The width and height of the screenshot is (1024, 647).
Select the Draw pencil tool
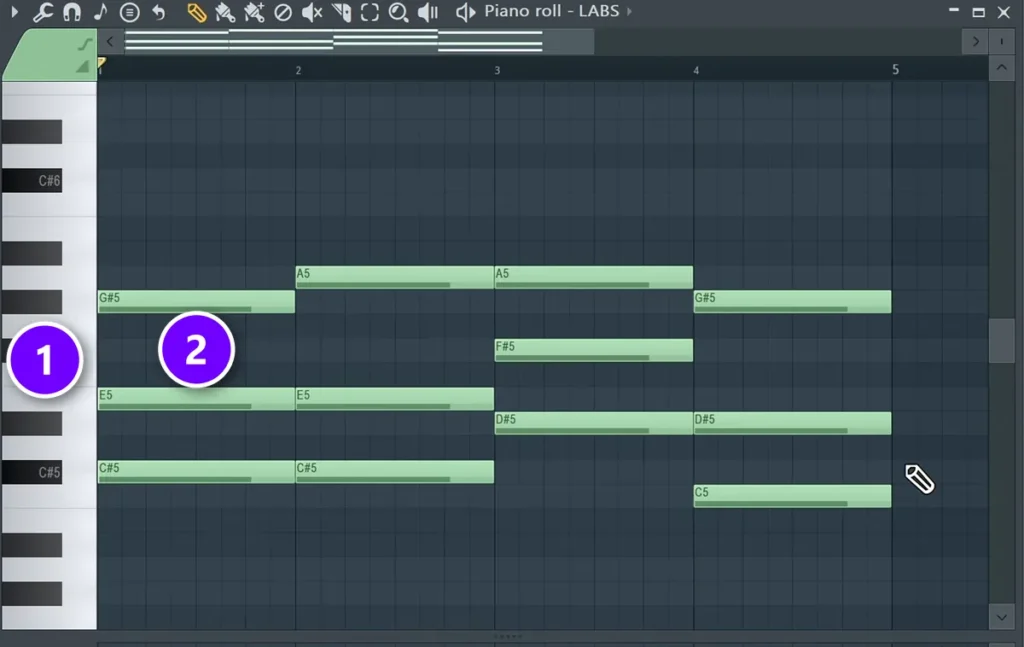196,12
